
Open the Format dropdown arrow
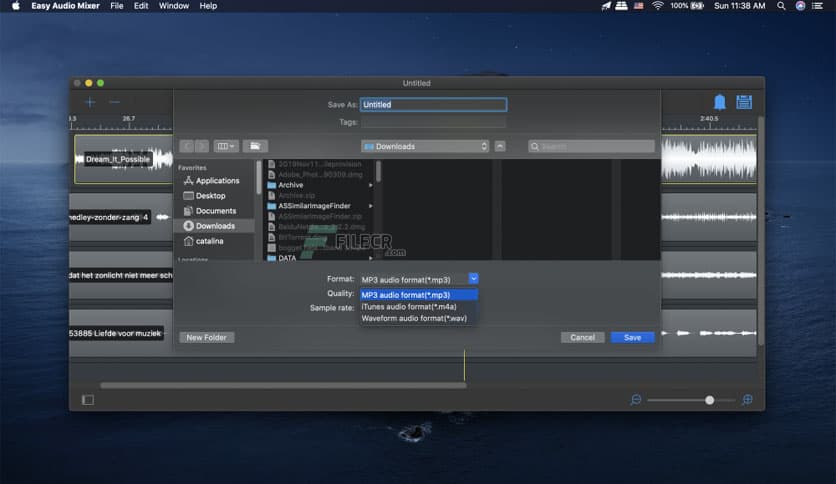tap(473, 279)
